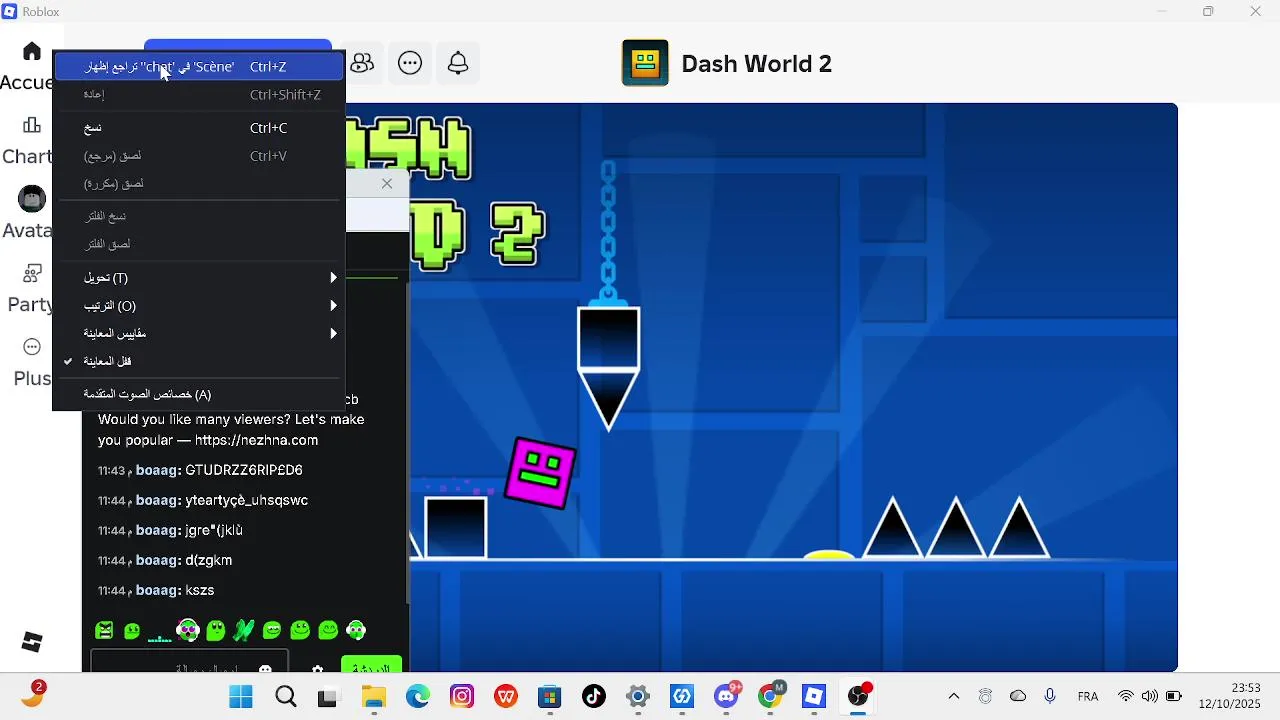This screenshot has width=1280, height=720.
Task: Pick the green emote with purple glasses
Action: click(188, 630)
